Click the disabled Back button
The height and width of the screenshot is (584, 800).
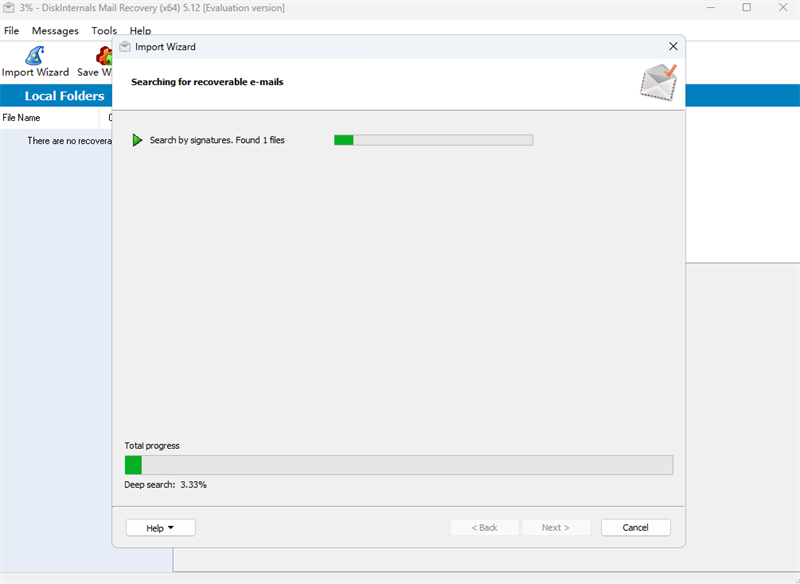click(x=484, y=528)
